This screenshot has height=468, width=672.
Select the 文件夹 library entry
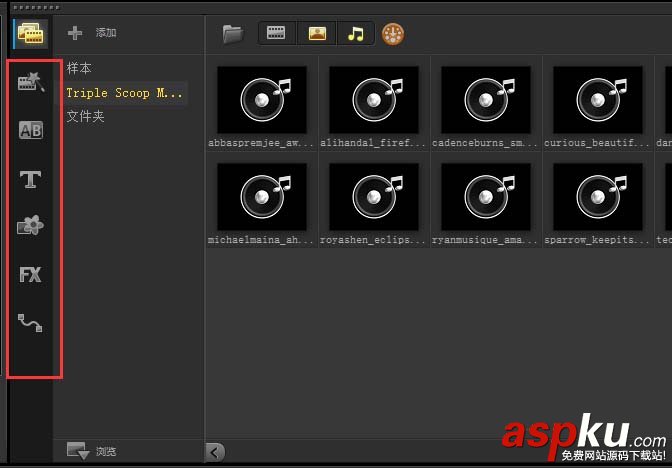(85, 116)
